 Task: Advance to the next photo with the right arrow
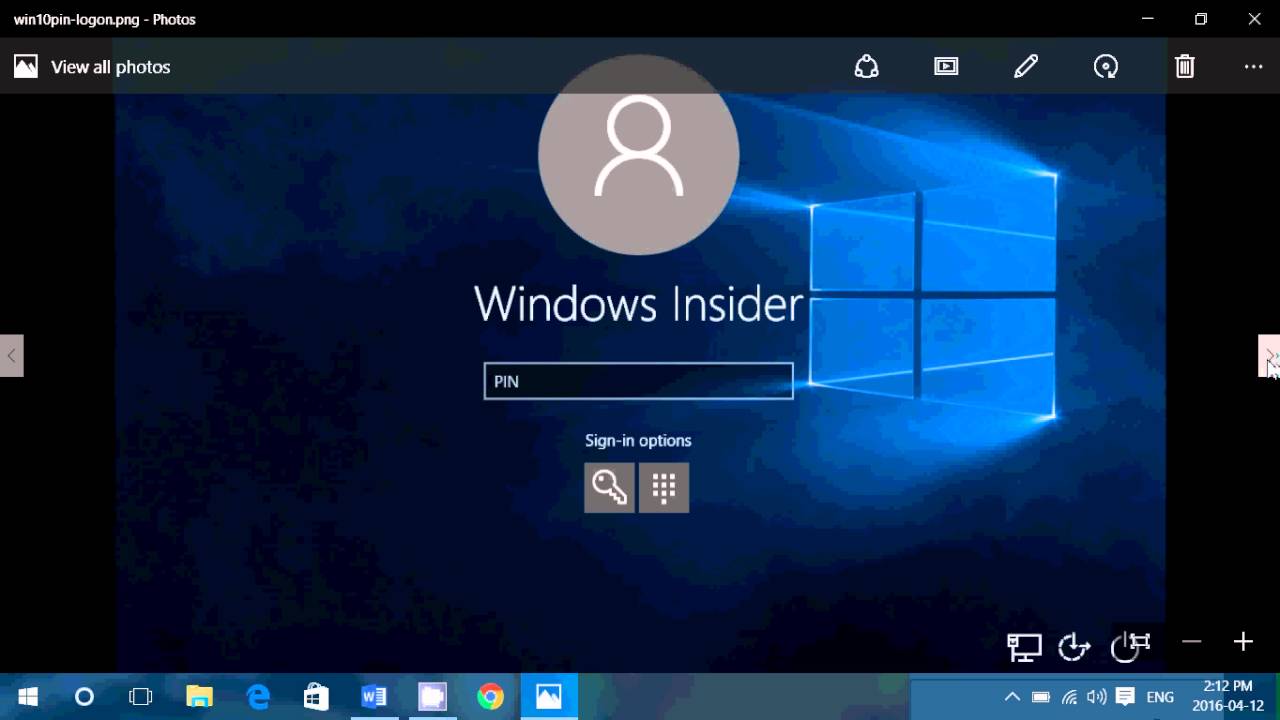click(1269, 356)
